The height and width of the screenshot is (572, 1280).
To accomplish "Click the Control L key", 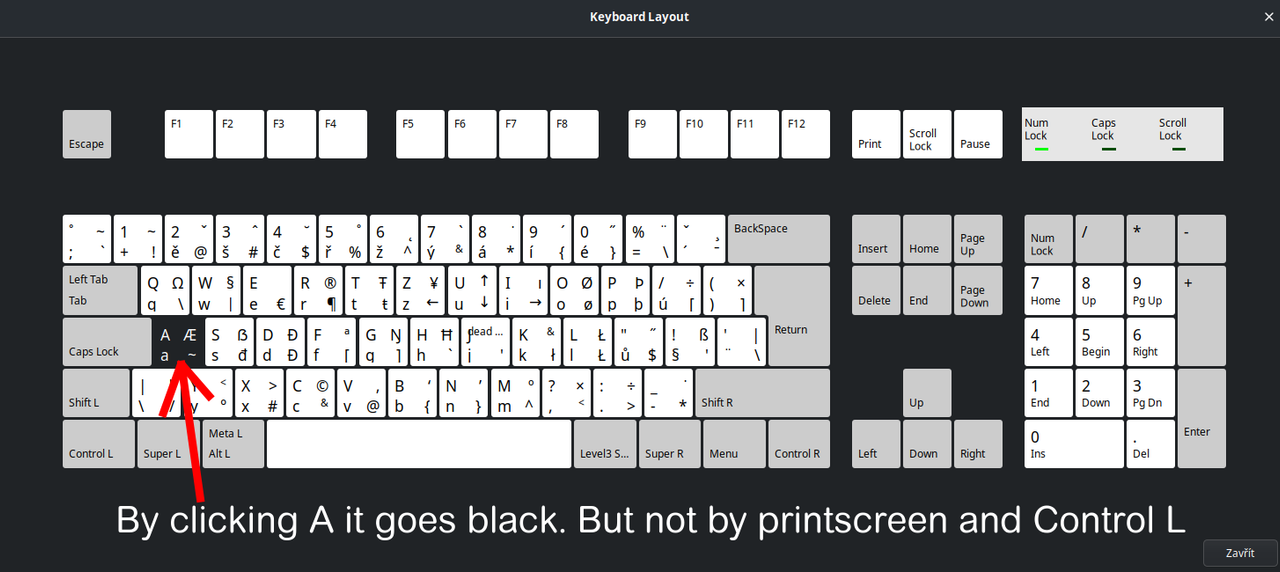I will pyautogui.click(x=98, y=444).
